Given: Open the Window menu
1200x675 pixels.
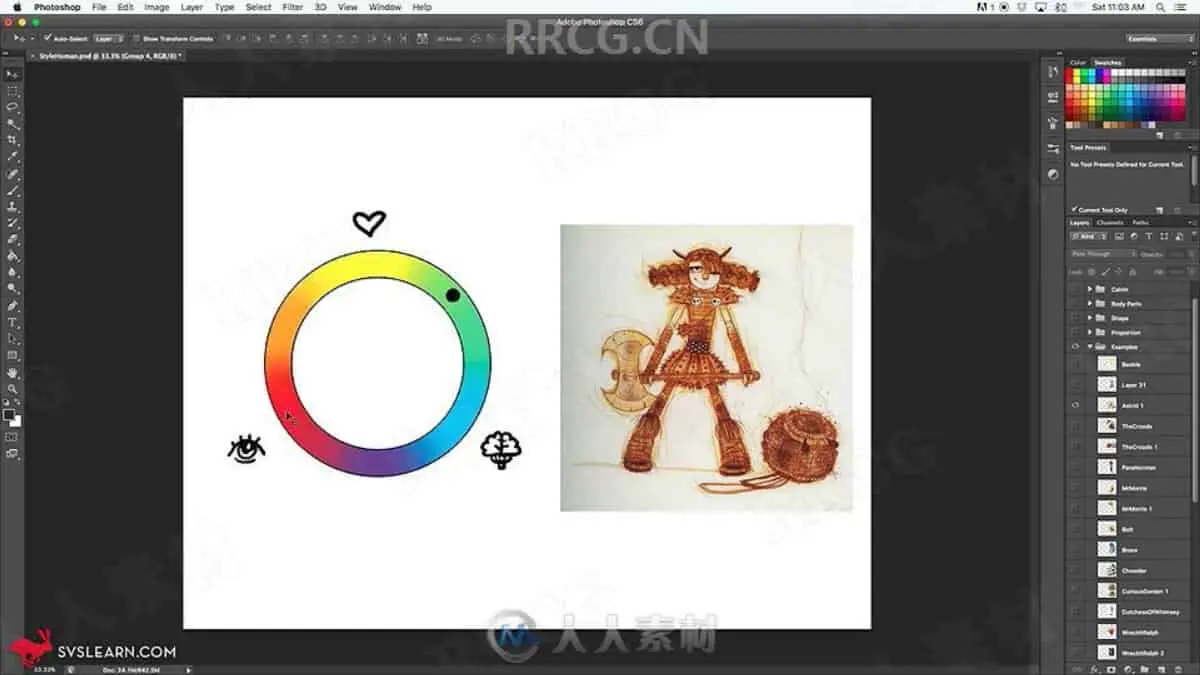Looking at the screenshot, I should pyautogui.click(x=385, y=7).
